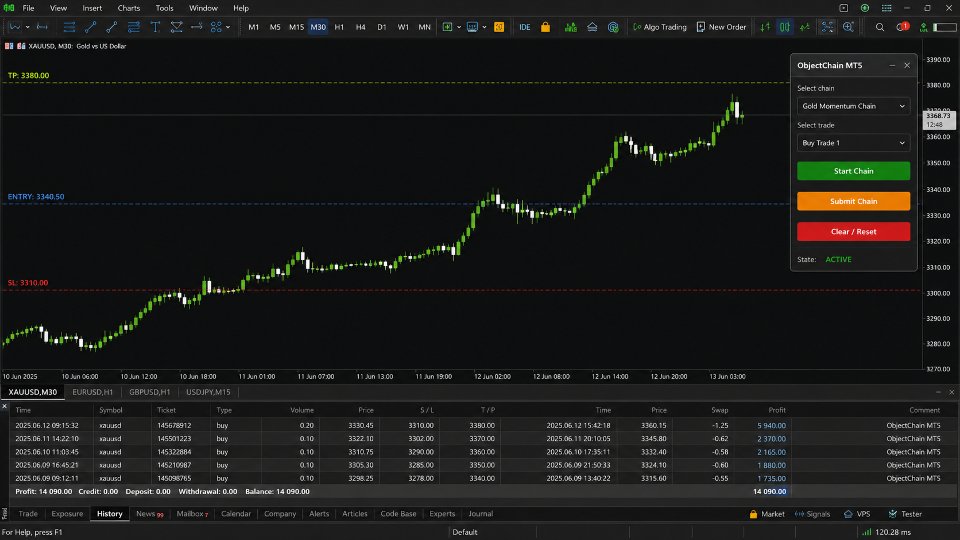Switch to the Trade tab

(x=28, y=514)
